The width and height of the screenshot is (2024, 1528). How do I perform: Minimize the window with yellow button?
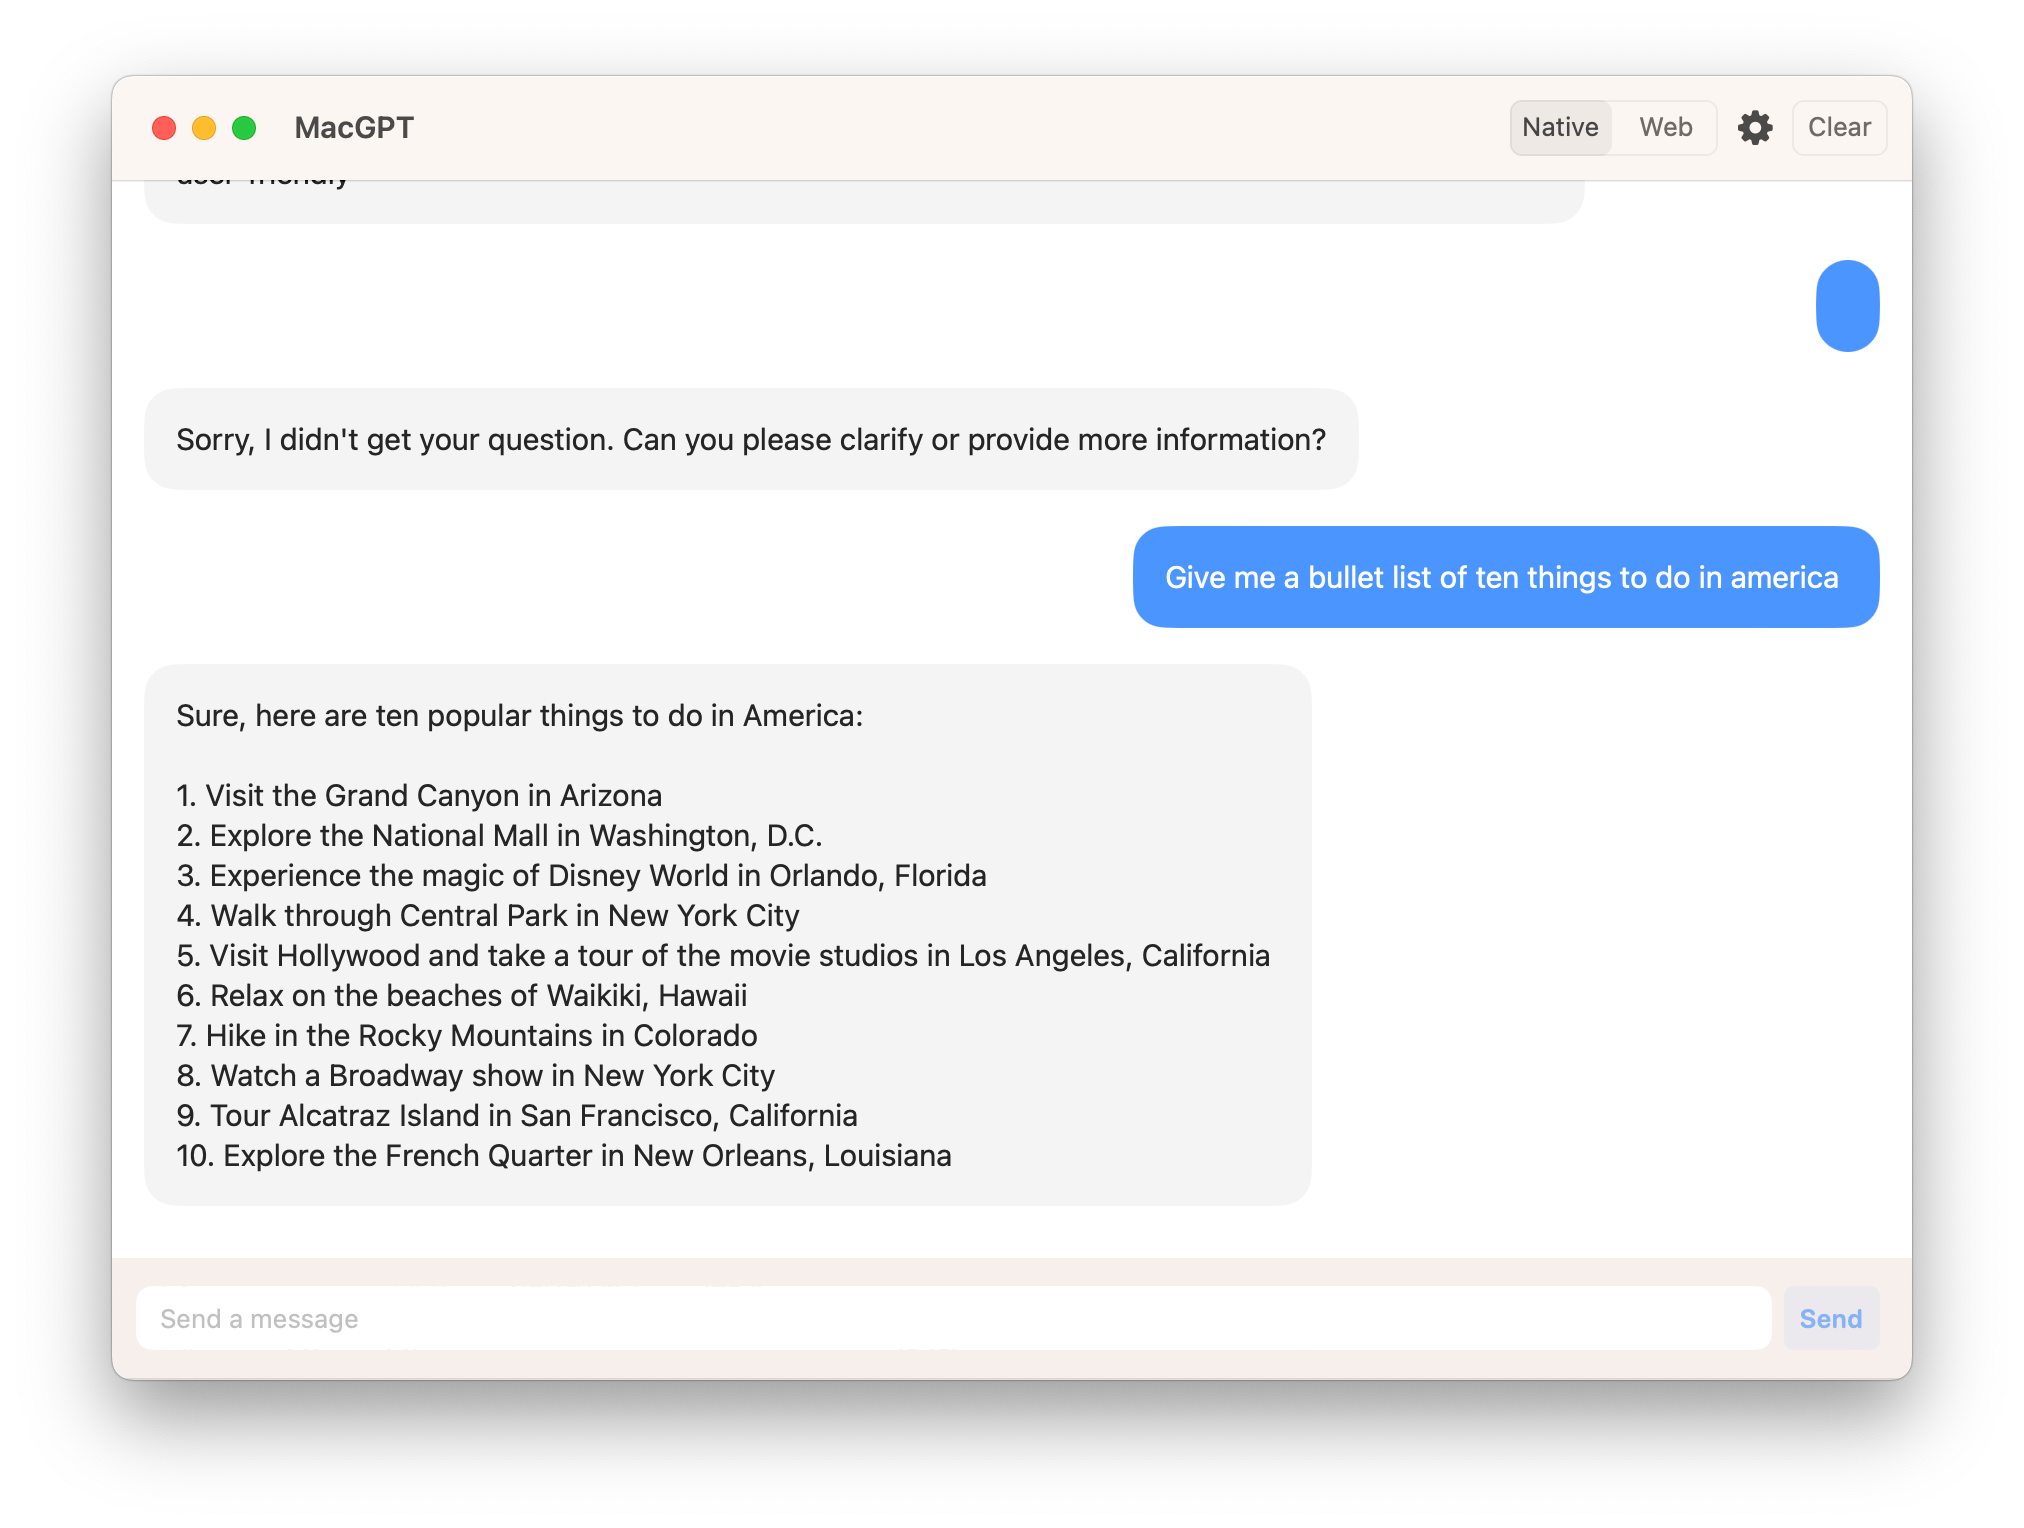204,128
